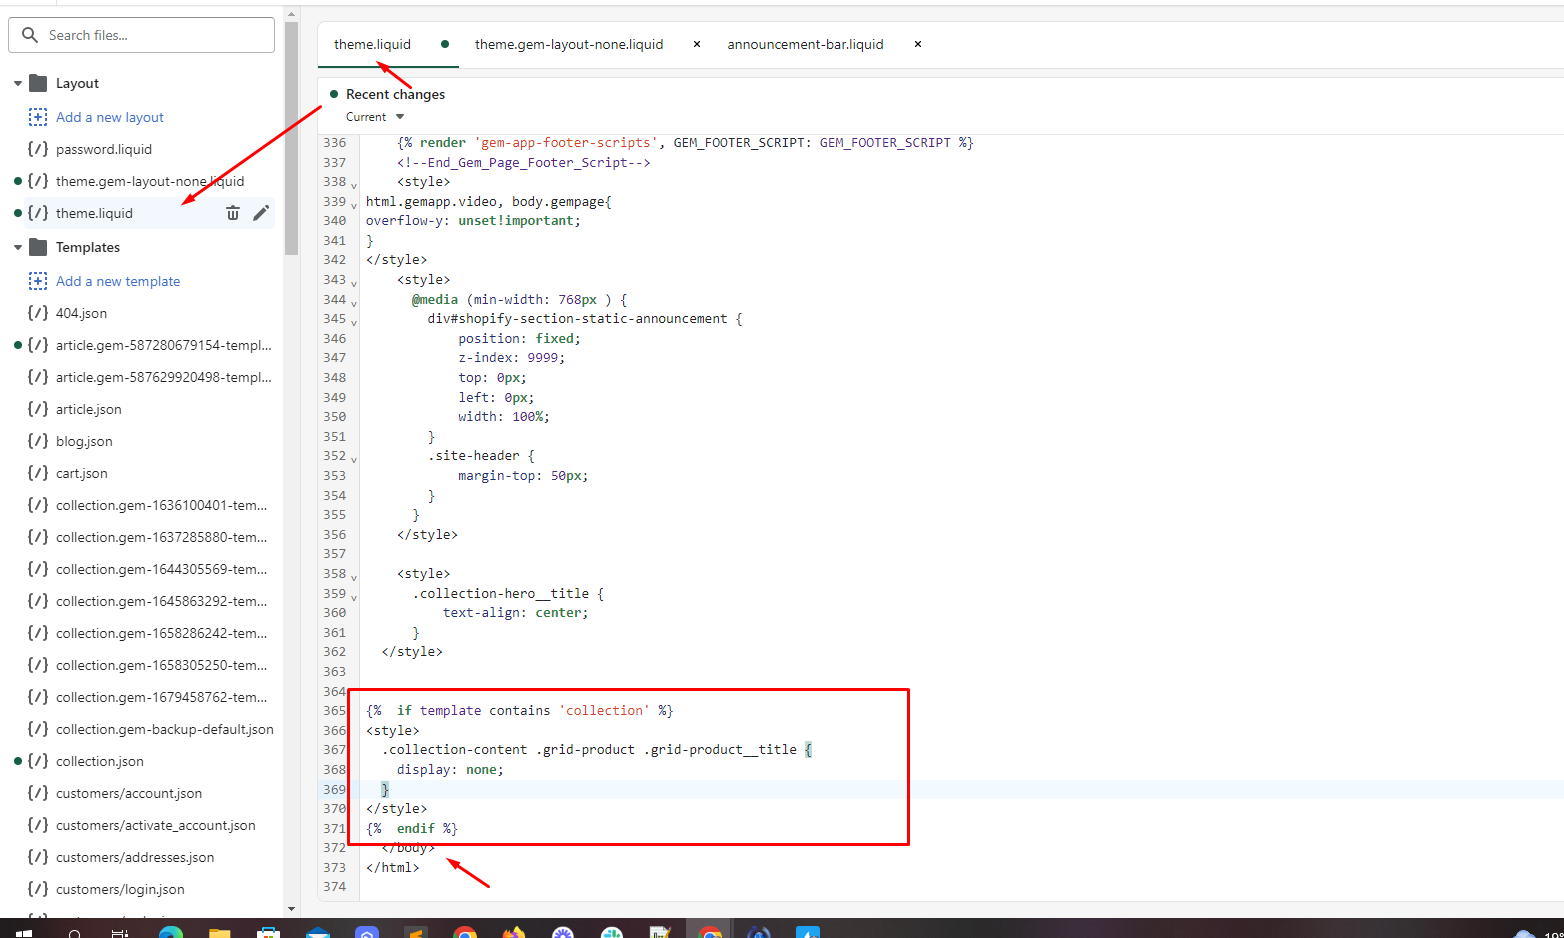Click the file icon next to 404.json
Image resolution: width=1564 pixels, height=938 pixels.
(x=38, y=313)
